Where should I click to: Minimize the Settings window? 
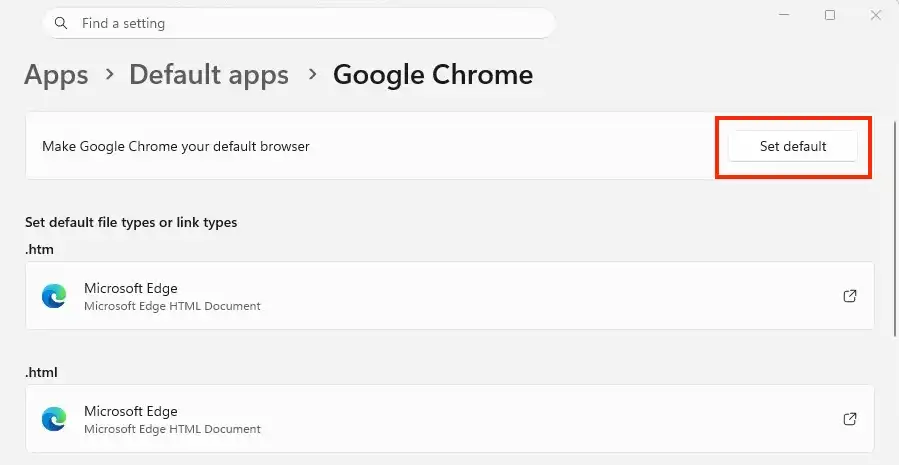pos(784,15)
